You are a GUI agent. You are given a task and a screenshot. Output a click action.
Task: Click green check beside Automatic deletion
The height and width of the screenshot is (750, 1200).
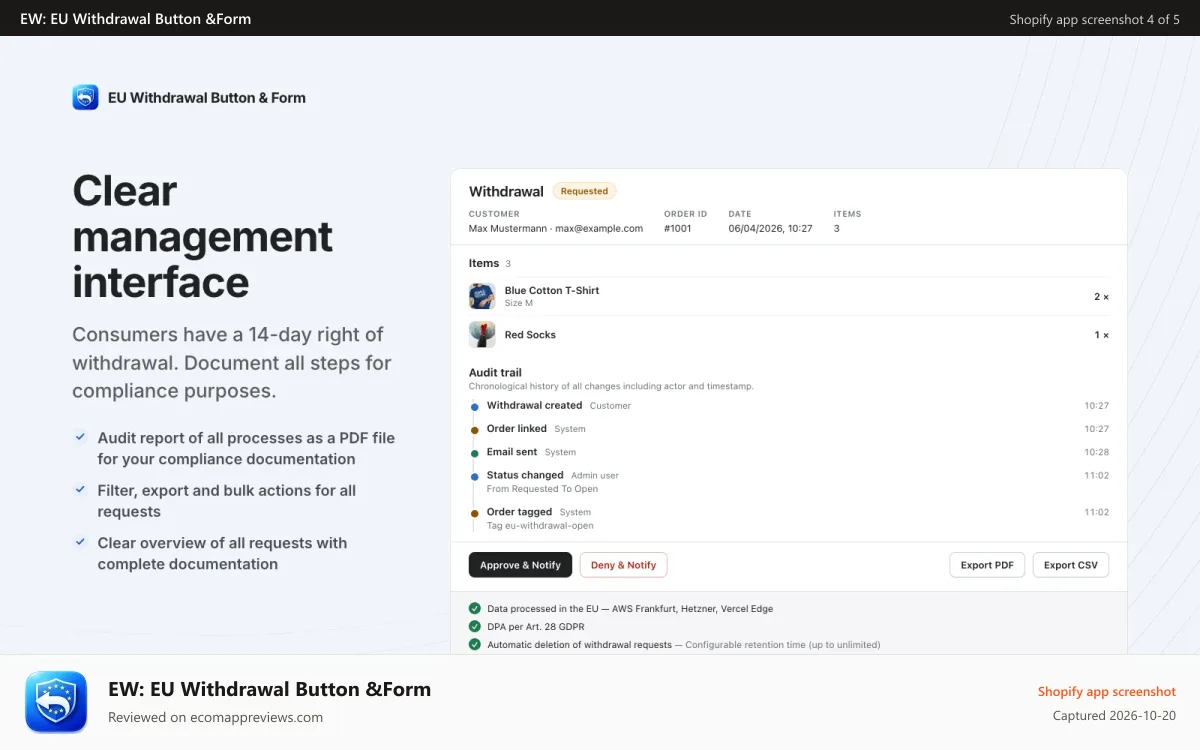[x=475, y=645]
